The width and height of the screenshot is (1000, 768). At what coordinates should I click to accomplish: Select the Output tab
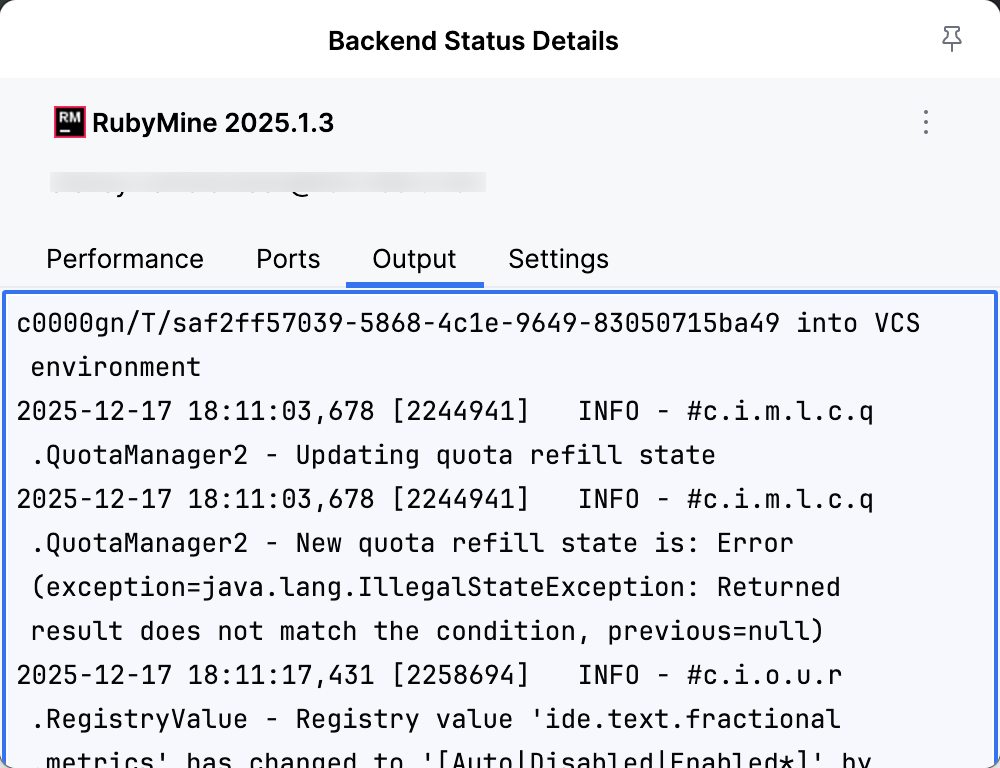(414, 259)
